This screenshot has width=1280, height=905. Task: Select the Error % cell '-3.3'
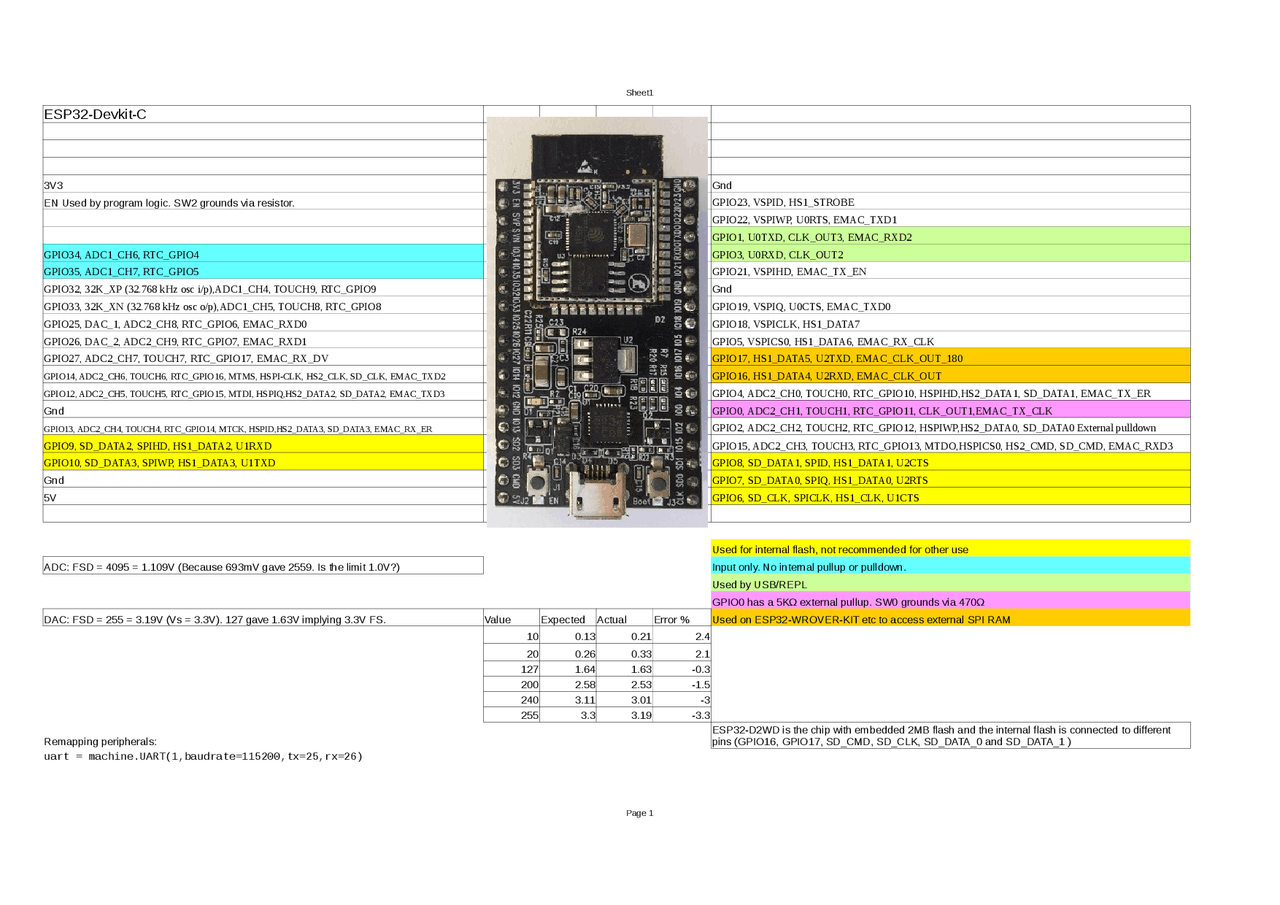point(681,716)
